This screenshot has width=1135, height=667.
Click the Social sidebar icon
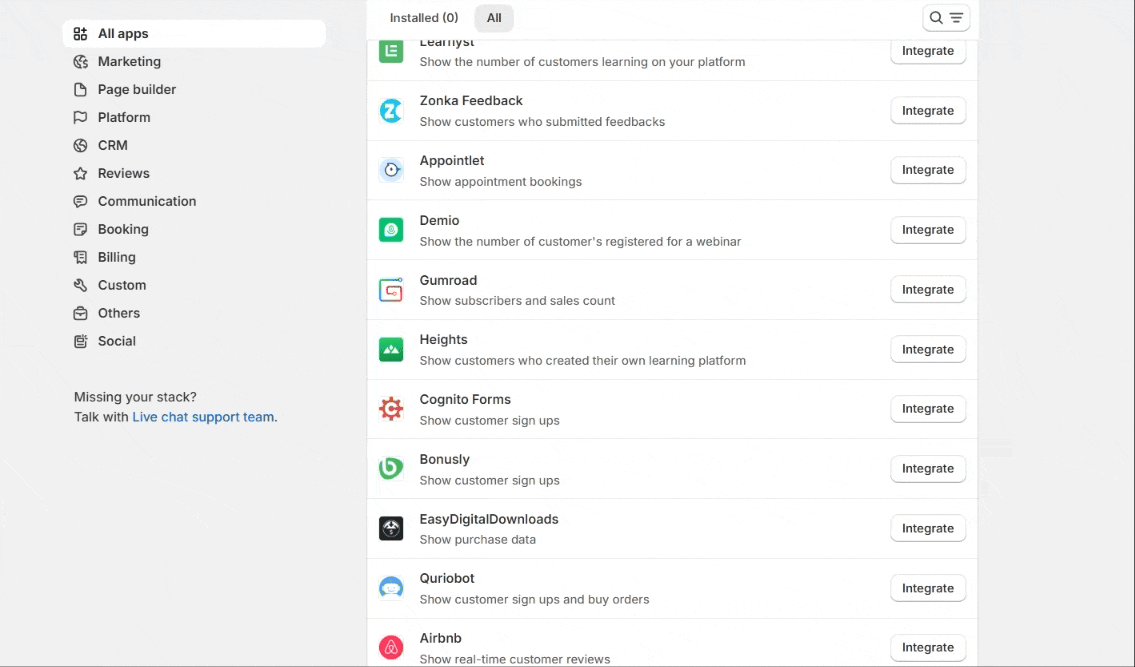80,341
